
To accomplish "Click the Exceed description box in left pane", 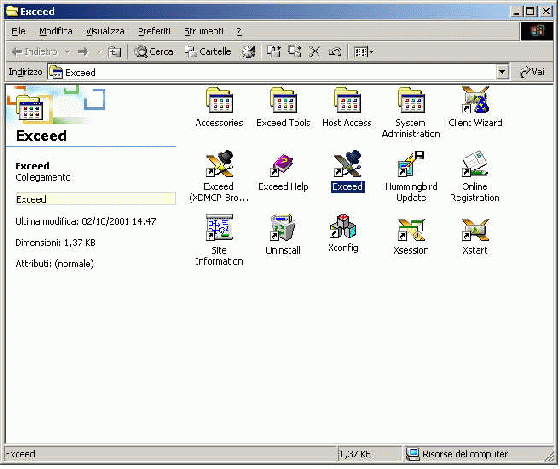I will click(x=95, y=199).
